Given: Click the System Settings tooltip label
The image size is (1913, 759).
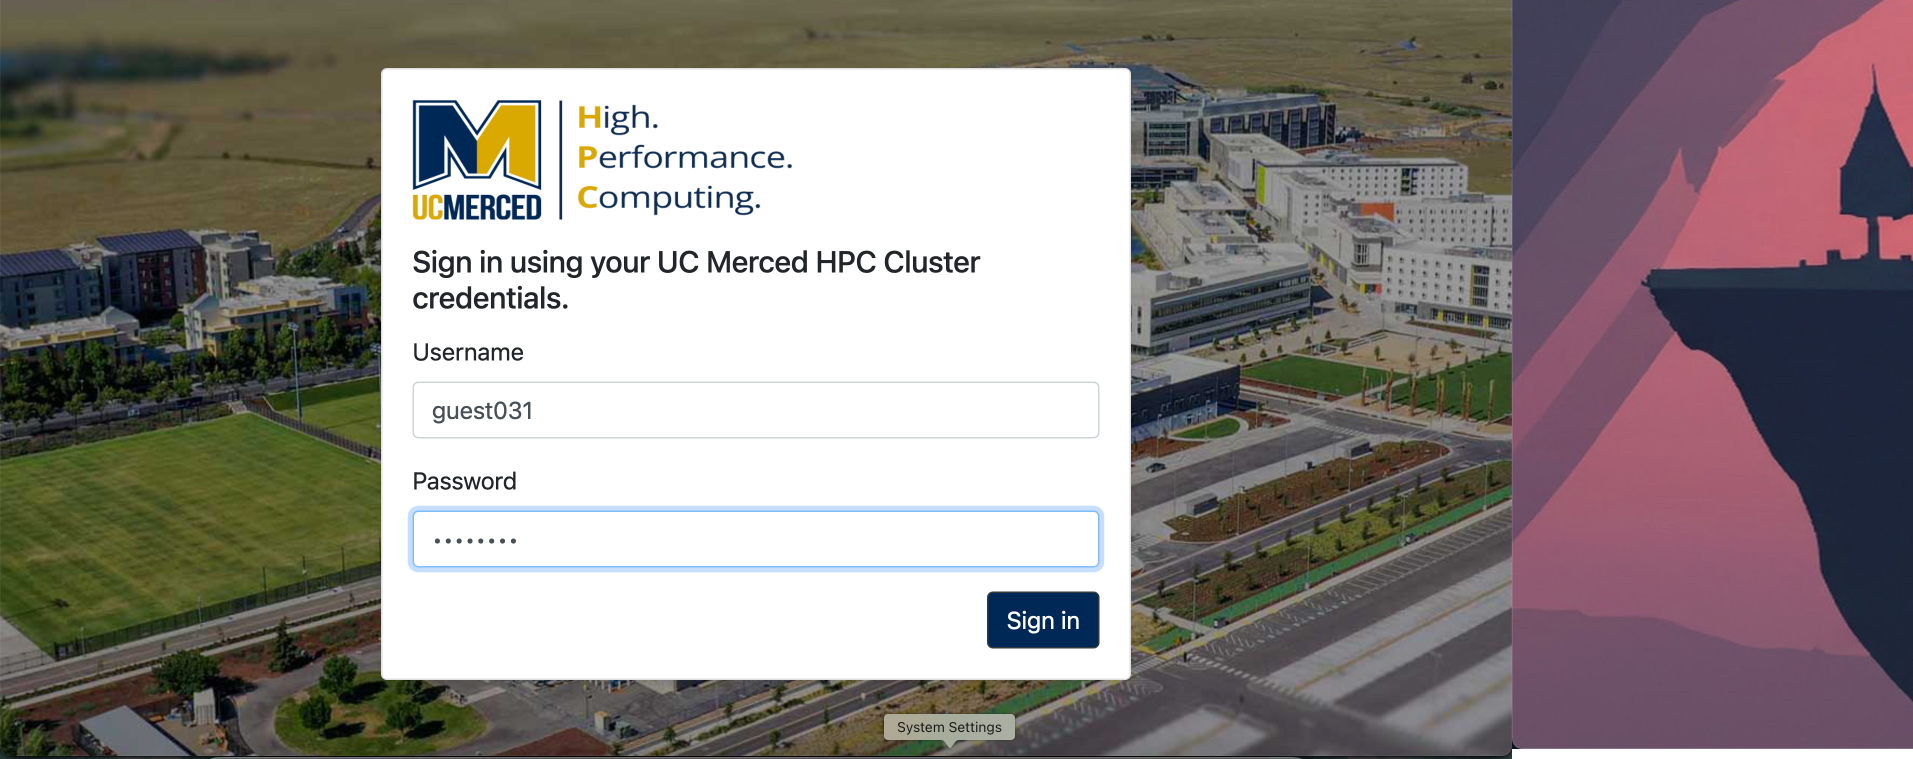Looking at the screenshot, I should [x=949, y=727].
